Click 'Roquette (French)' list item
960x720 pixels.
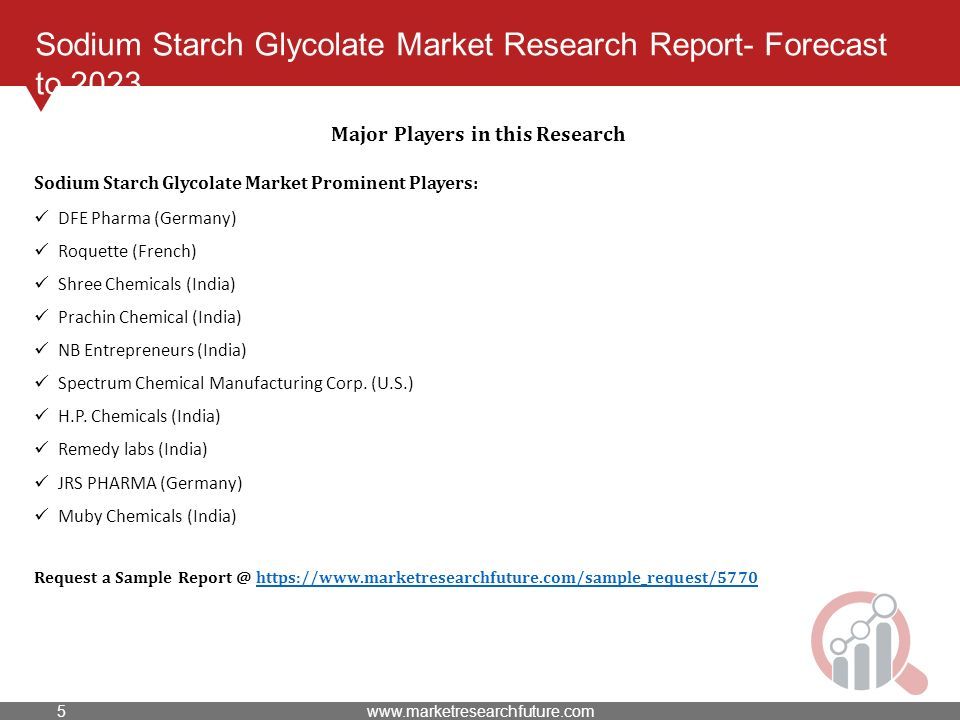coord(127,252)
